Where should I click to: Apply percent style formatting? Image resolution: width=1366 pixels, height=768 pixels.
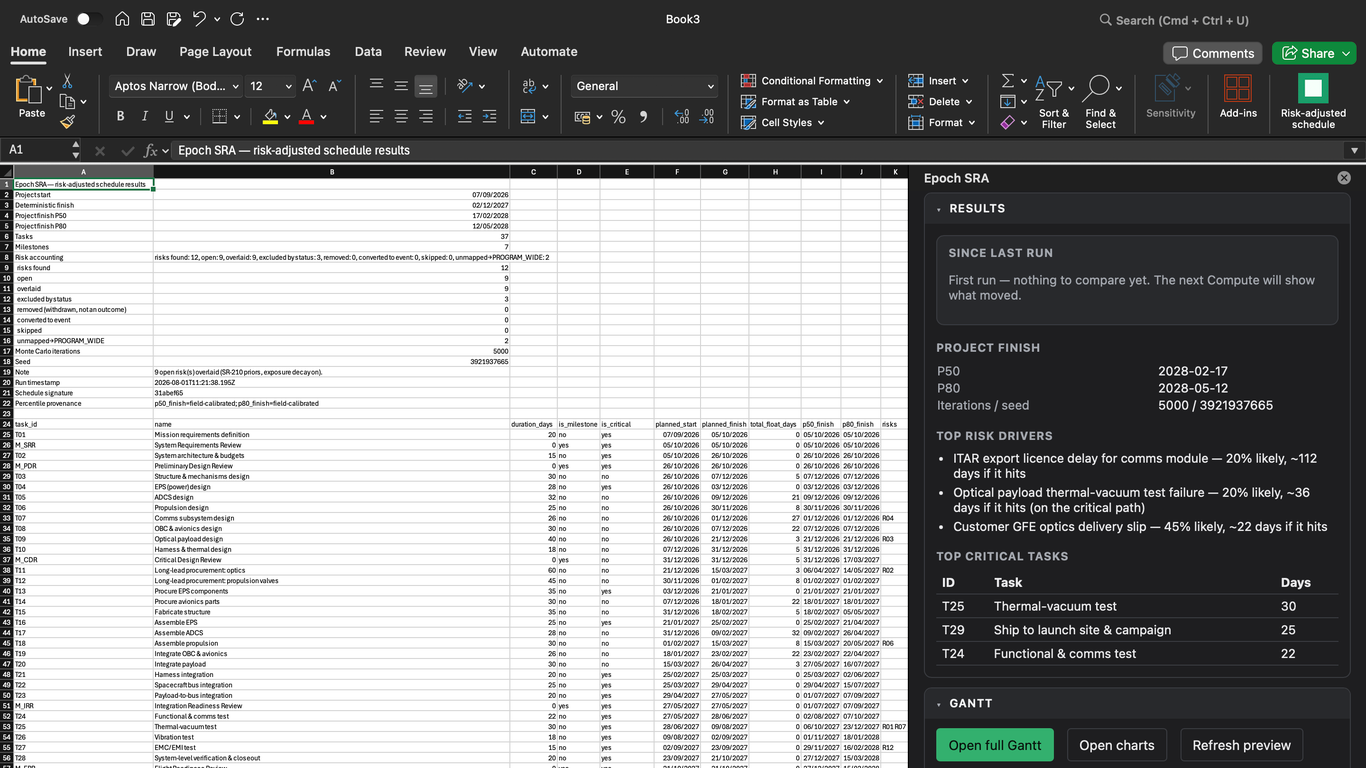pyautogui.click(x=618, y=117)
